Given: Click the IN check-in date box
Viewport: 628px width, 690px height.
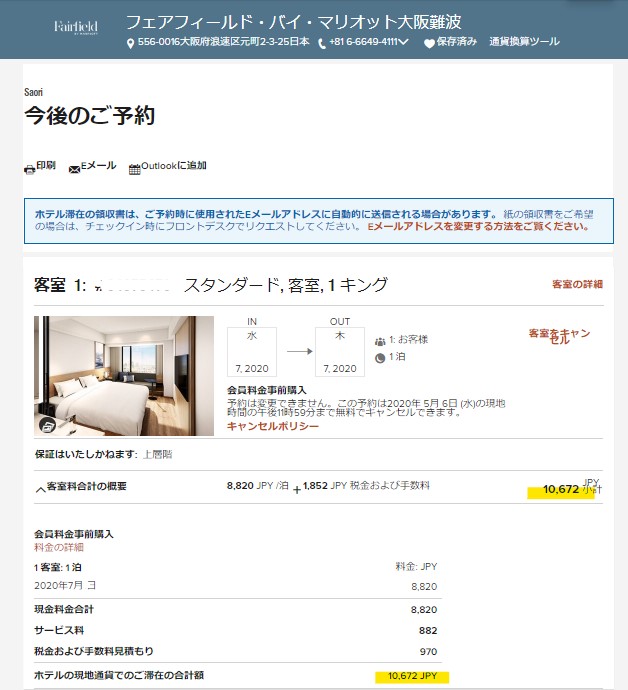Looking at the screenshot, I should coord(252,352).
